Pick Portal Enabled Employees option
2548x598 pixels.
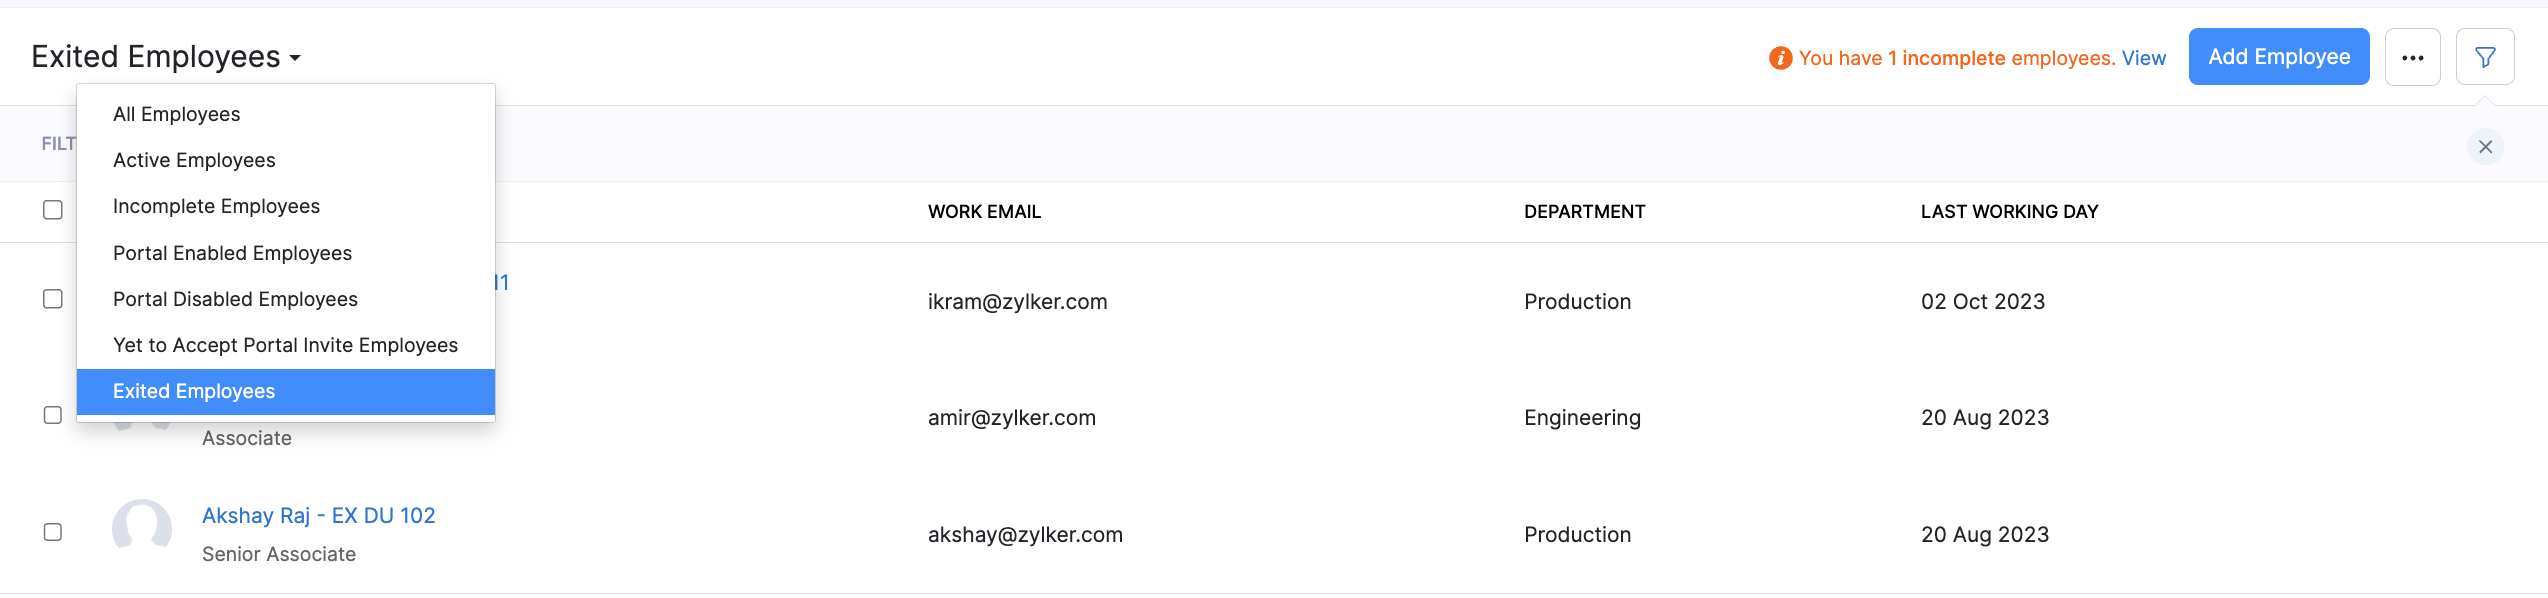(x=232, y=253)
